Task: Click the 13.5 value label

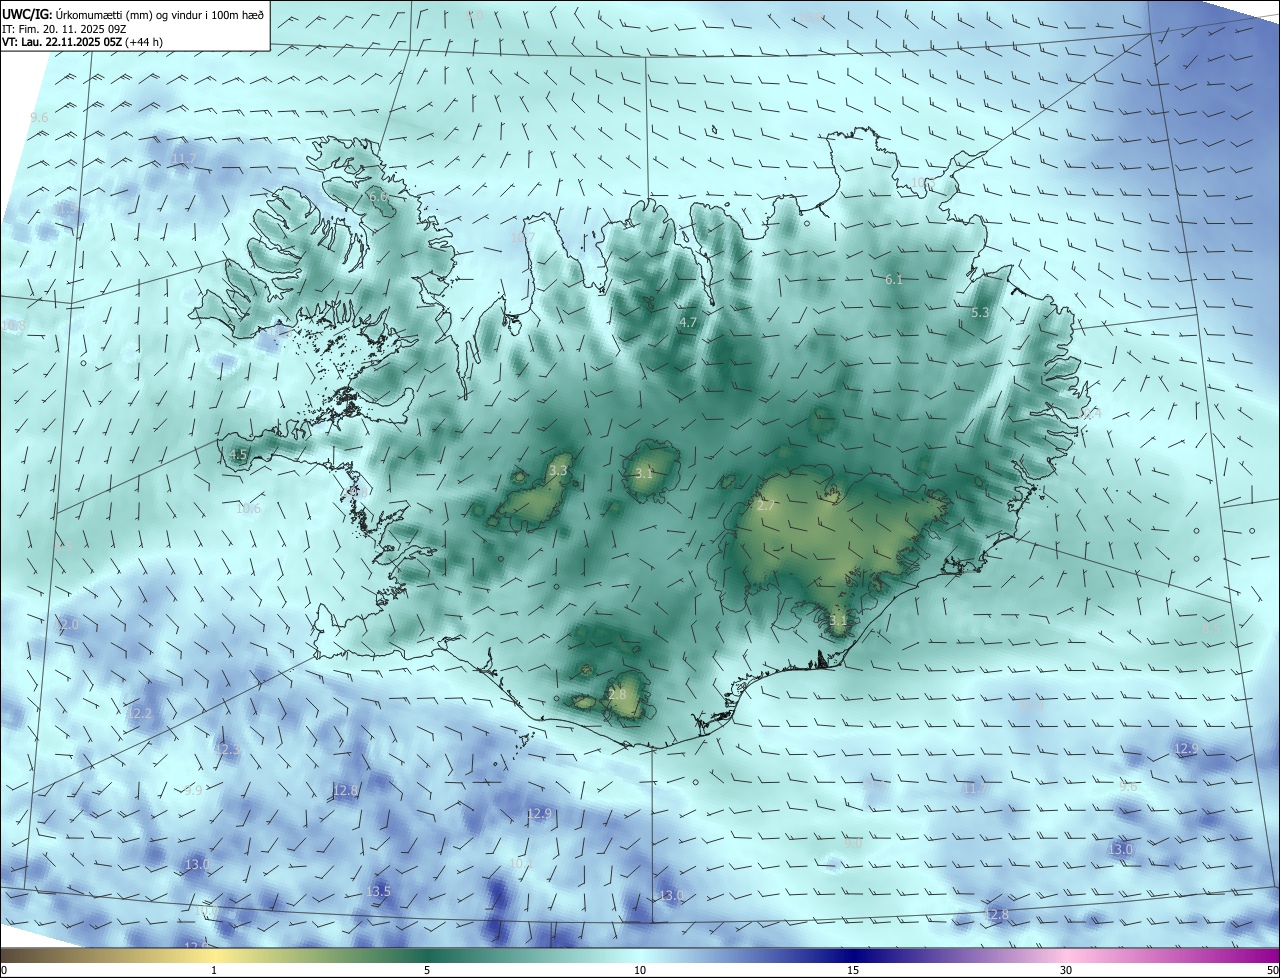Action: click(x=379, y=891)
